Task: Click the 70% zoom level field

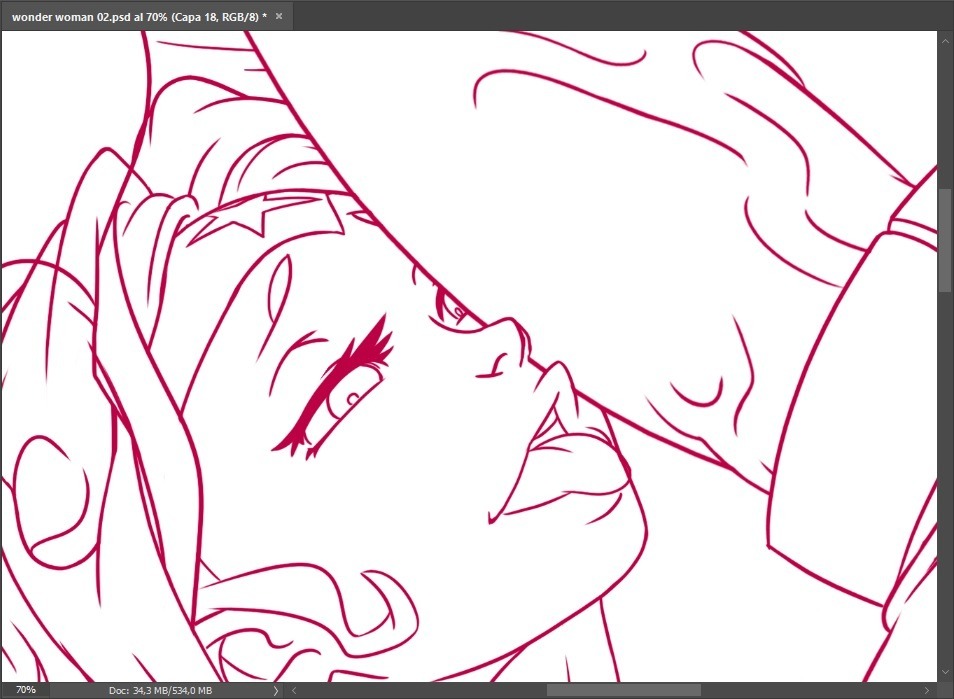Action: (26, 690)
